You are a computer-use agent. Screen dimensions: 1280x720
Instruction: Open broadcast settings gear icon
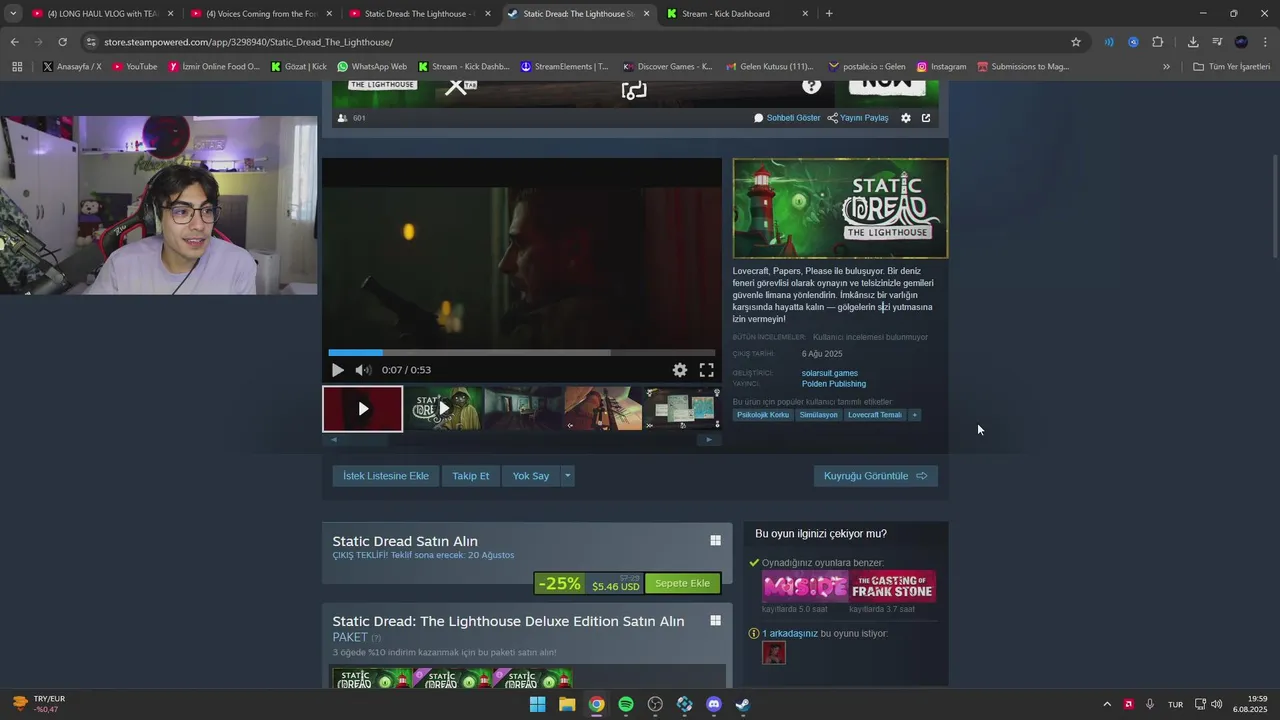coord(906,118)
